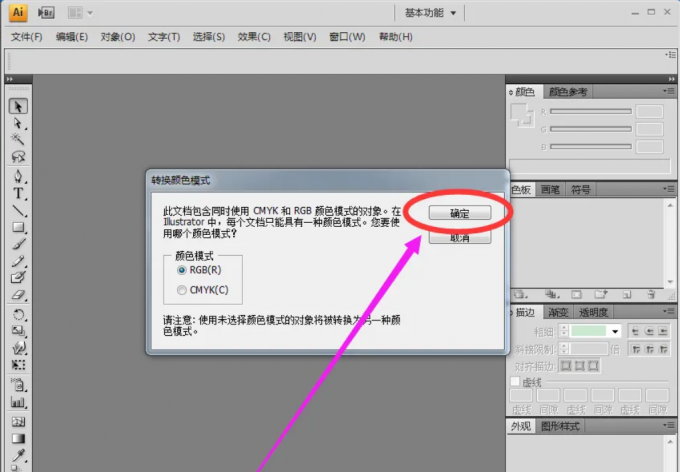Select the Column Graph tool
Screen dimensions: 680x472
click(x=18, y=402)
